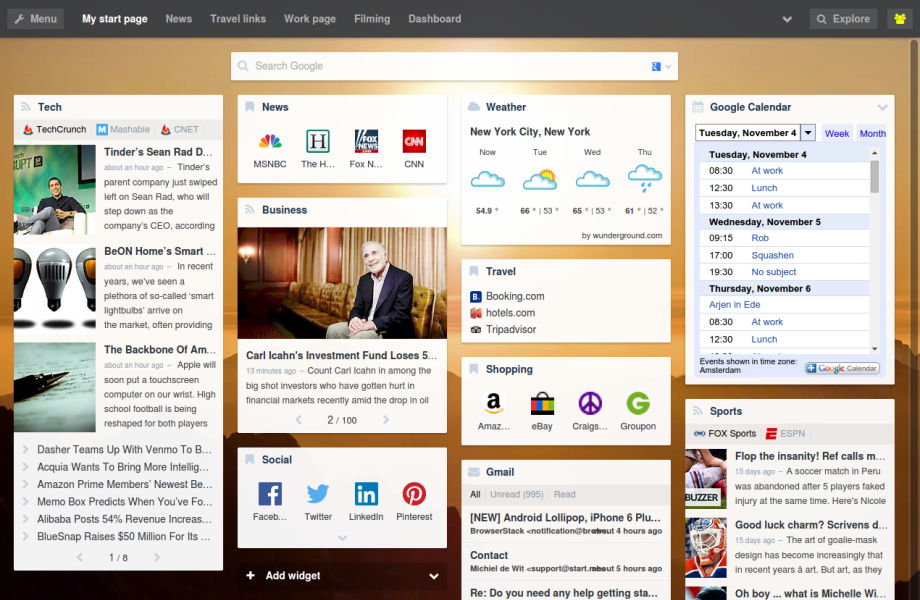Screen dimensions: 920x600
Task: Open the Menu button
Action: tap(36, 19)
